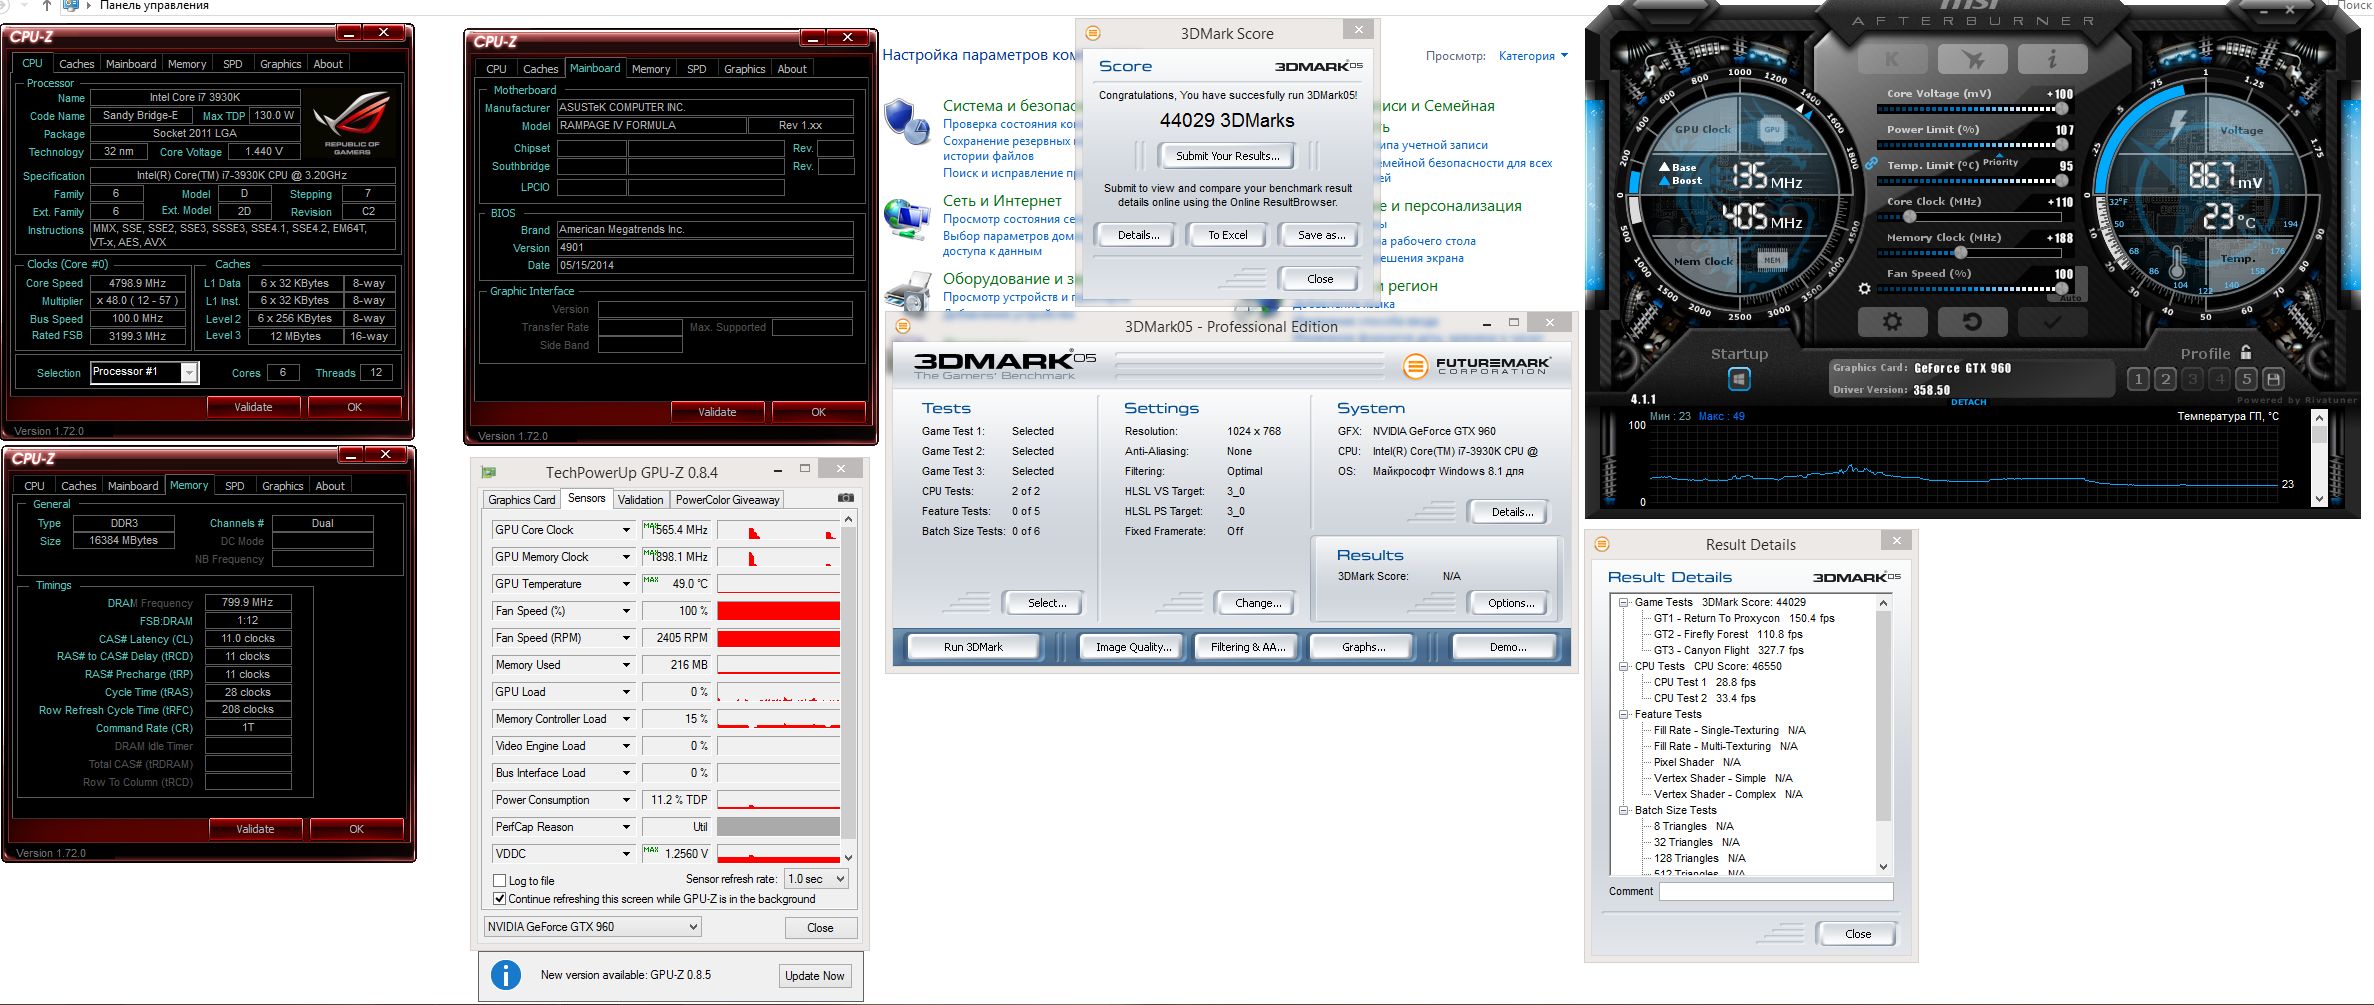Click Result Details tree vertical scrollbar
Image resolution: width=2374 pixels, height=1005 pixels.
[1884, 734]
